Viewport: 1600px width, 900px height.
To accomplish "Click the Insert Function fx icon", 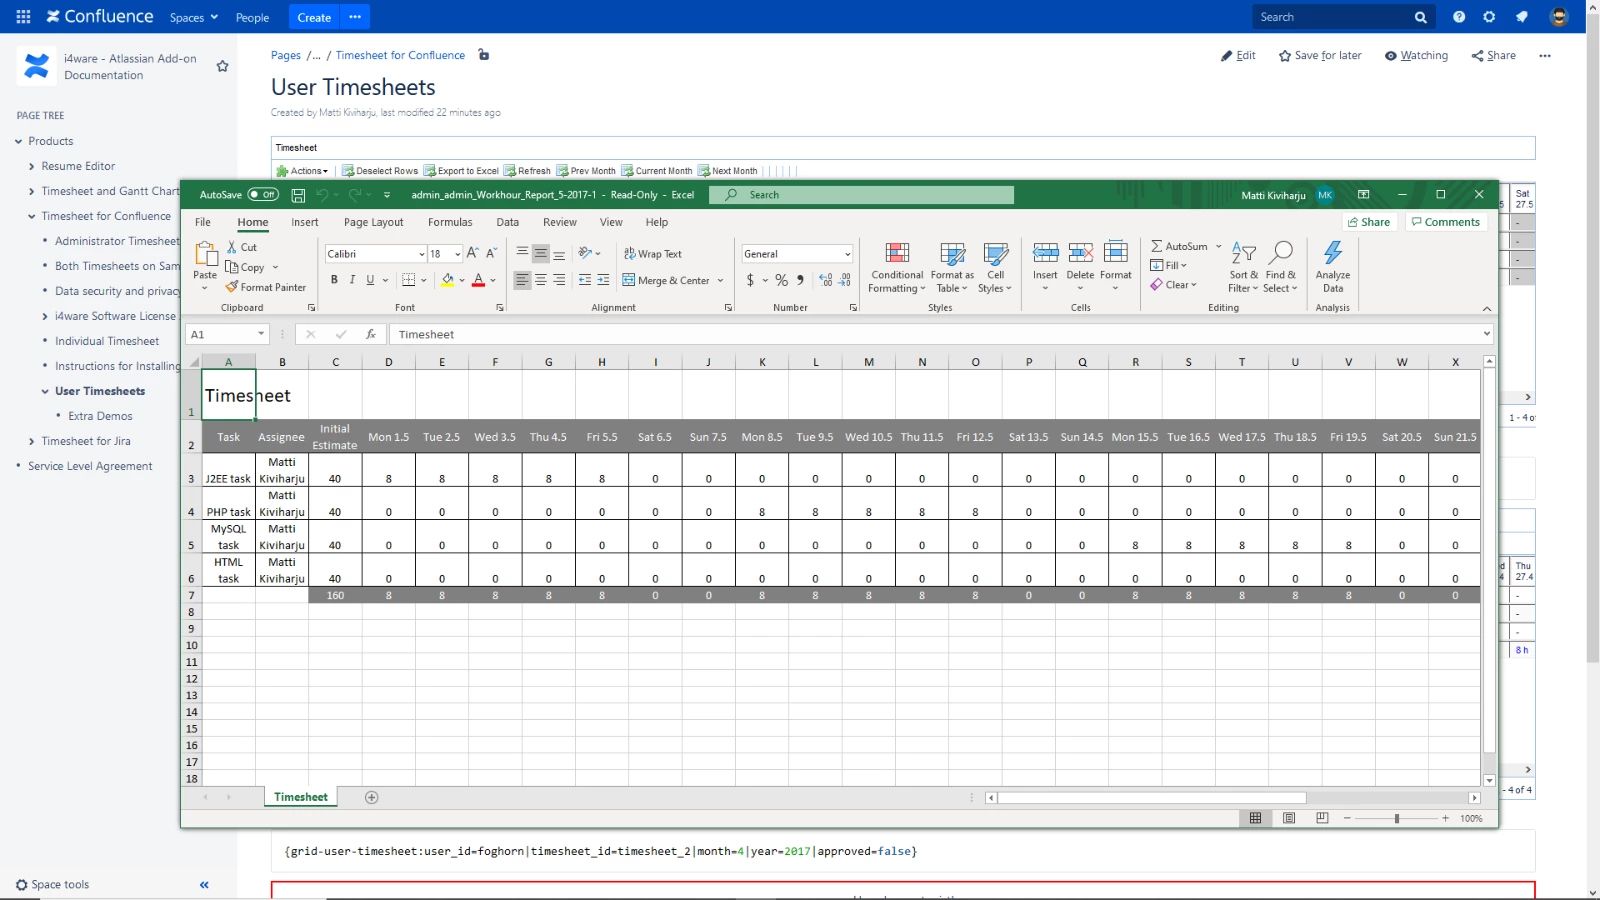I will pos(371,334).
